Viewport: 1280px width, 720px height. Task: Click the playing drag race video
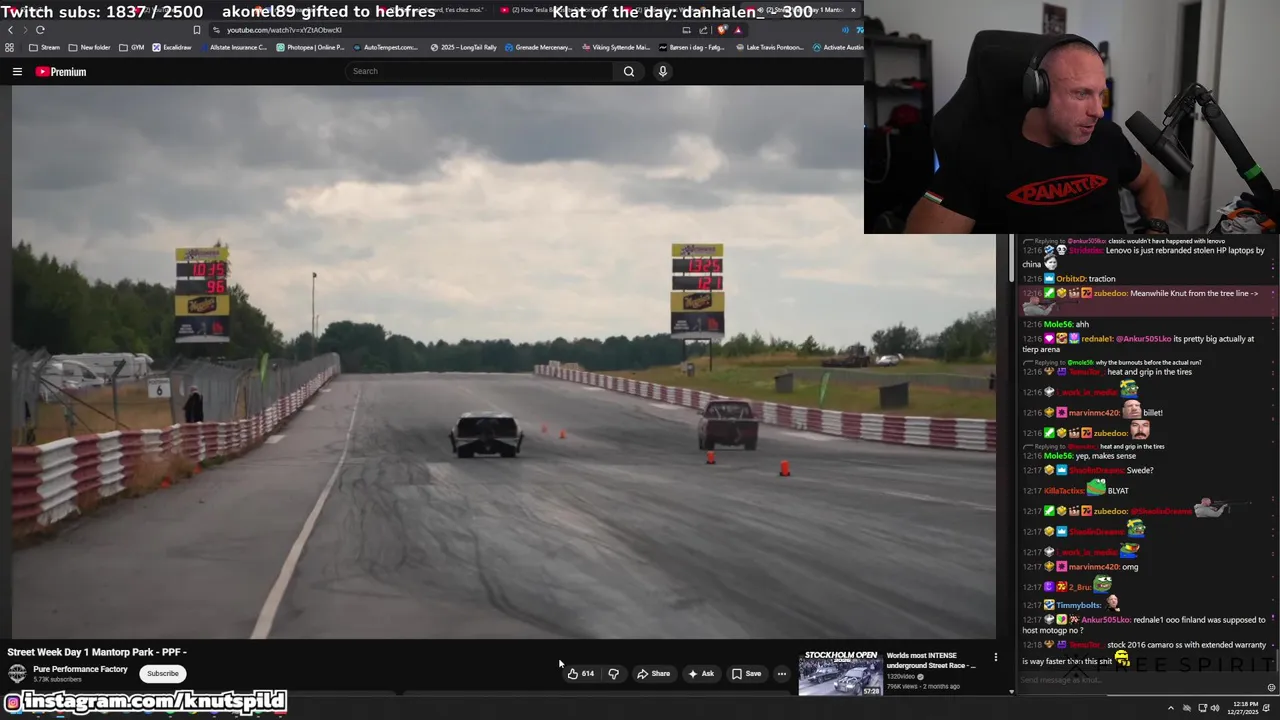[504, 362]
